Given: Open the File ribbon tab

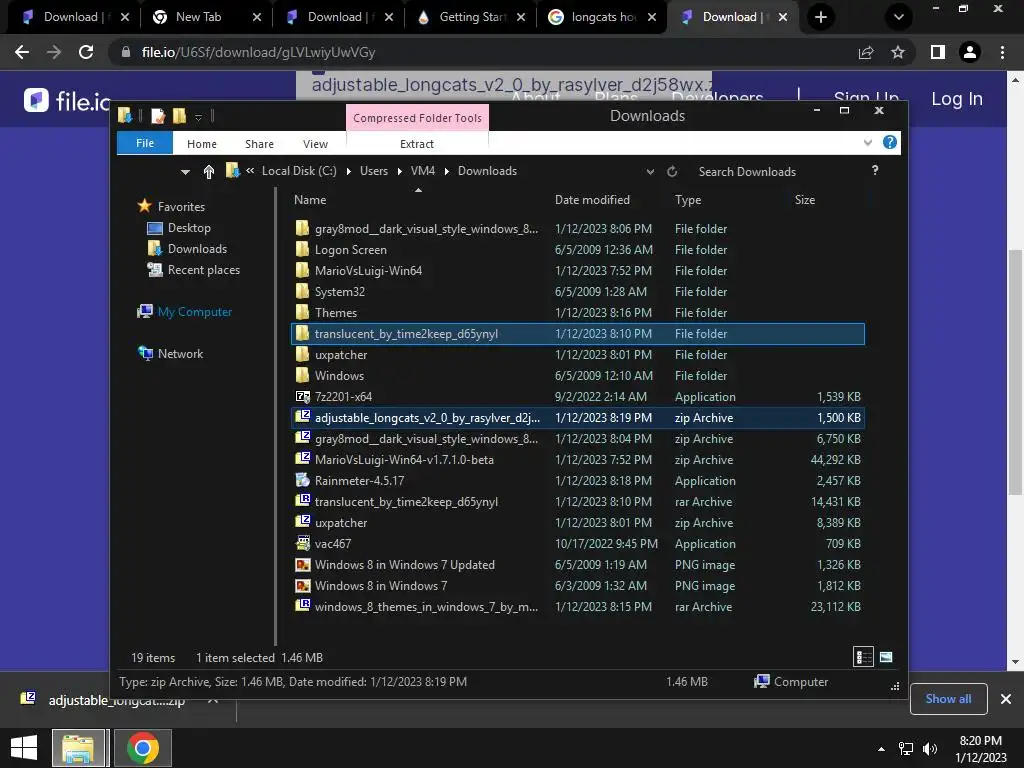Looking at the screenshot, I should (144, 143).
